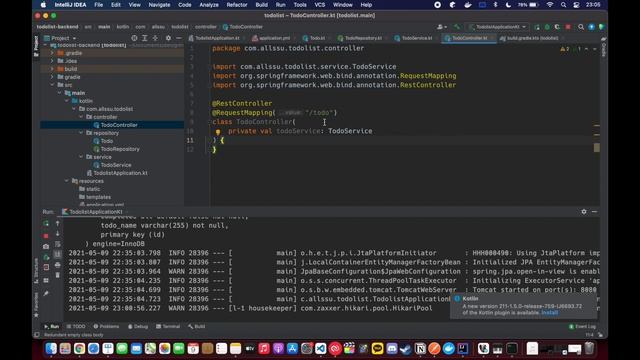Rerun the application in the Run panel
The width and height of the screenshot is (640, 360).
click(46, 223)
